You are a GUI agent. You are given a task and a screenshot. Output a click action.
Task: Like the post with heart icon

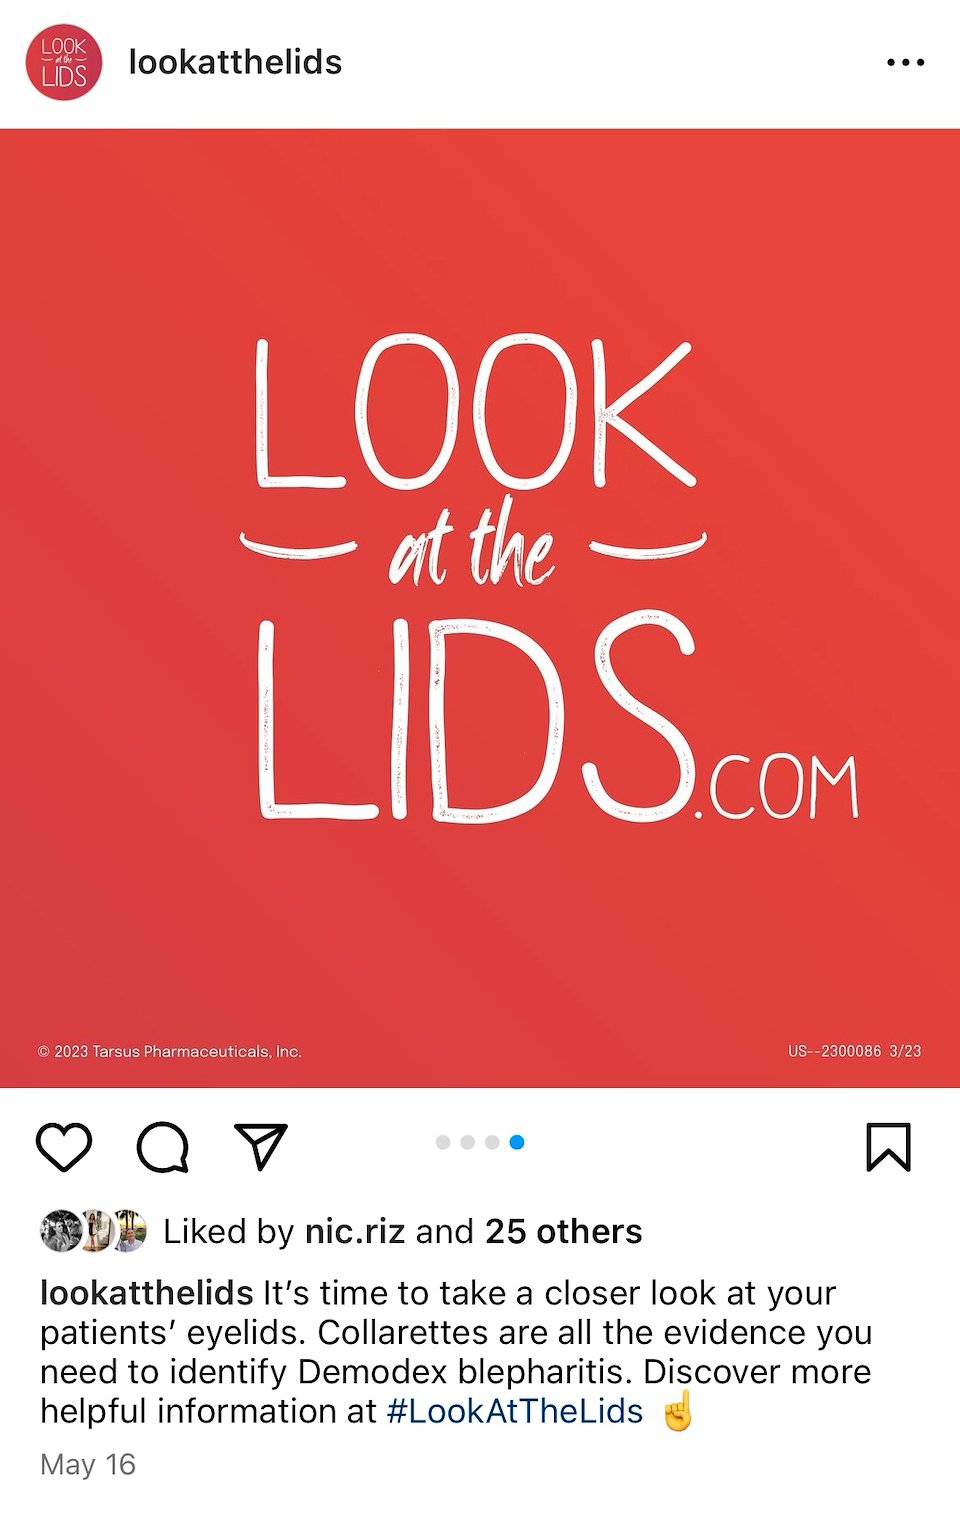pyautogui.click(x=64, y=1146)
